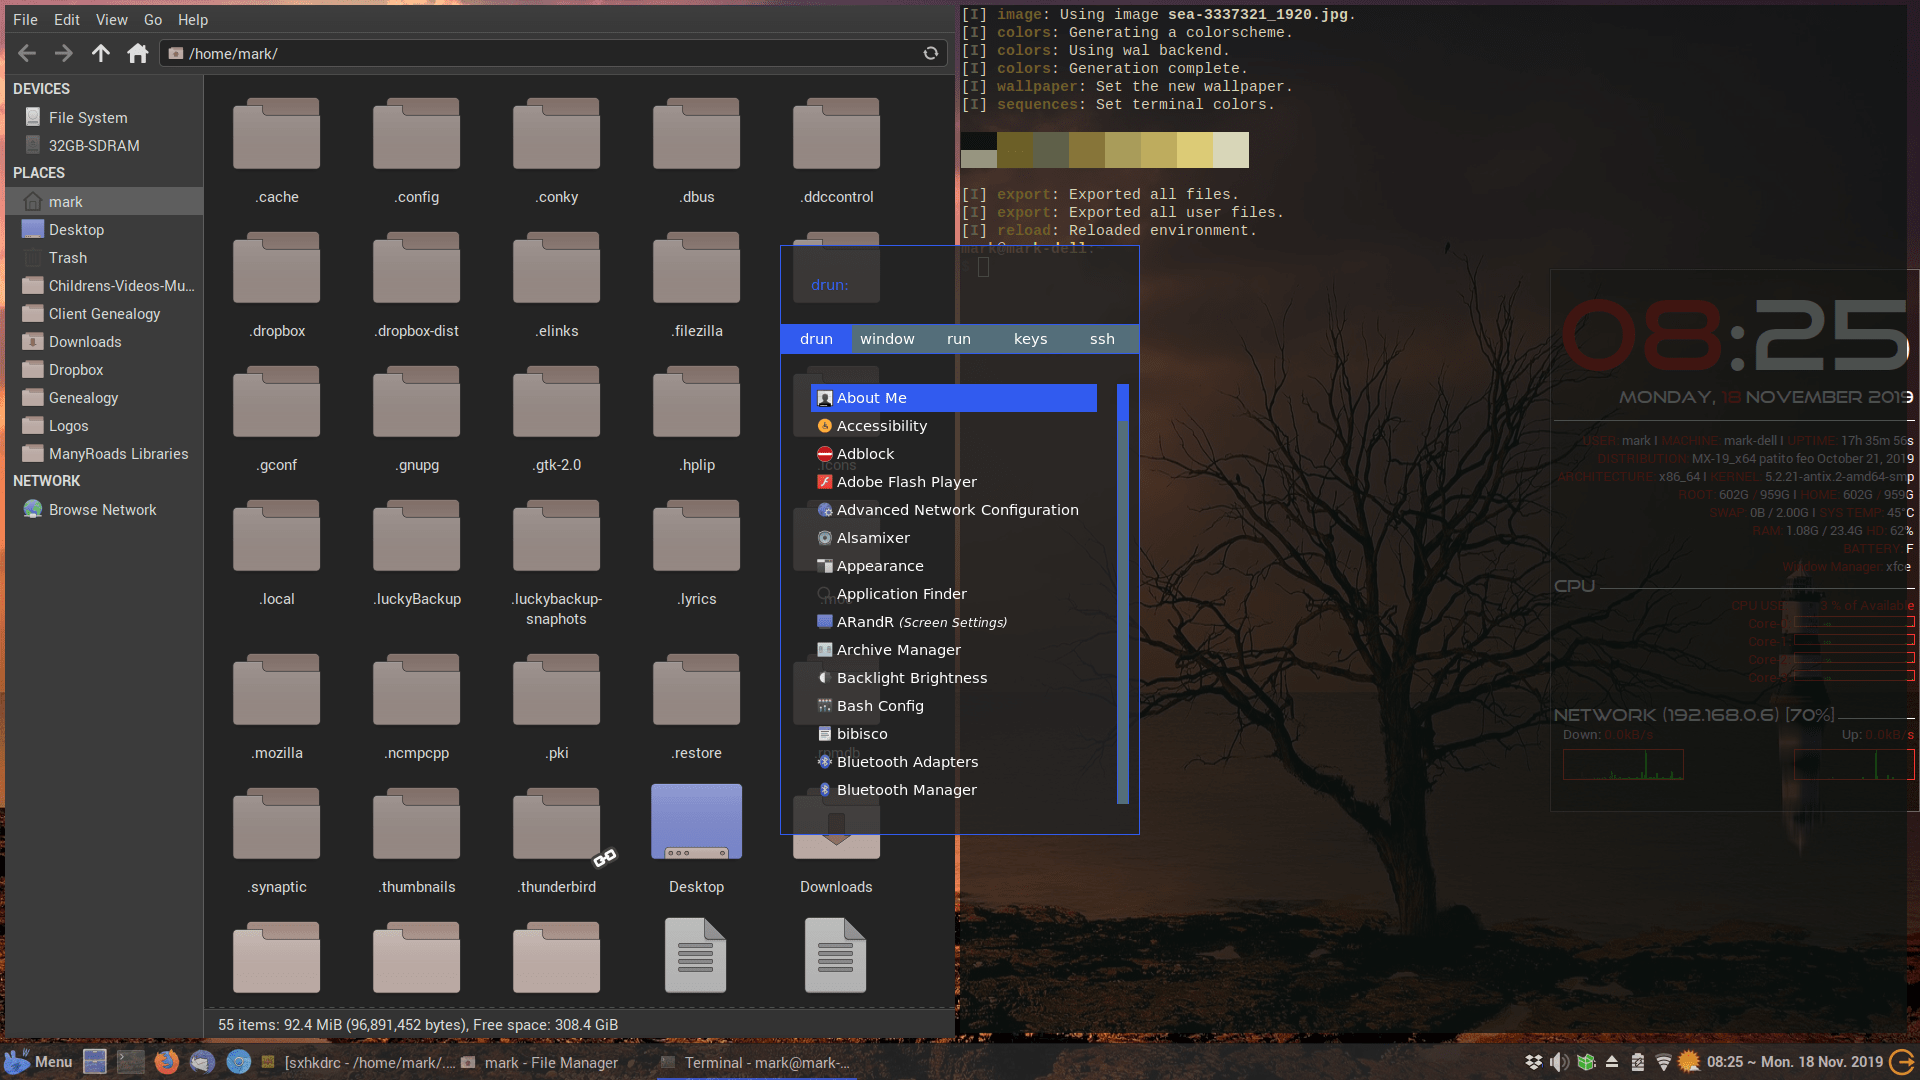Viewport: 1920px width, 1080px height.
Task: Launch Alsamixer from the app menu
Action: [872, 537]
